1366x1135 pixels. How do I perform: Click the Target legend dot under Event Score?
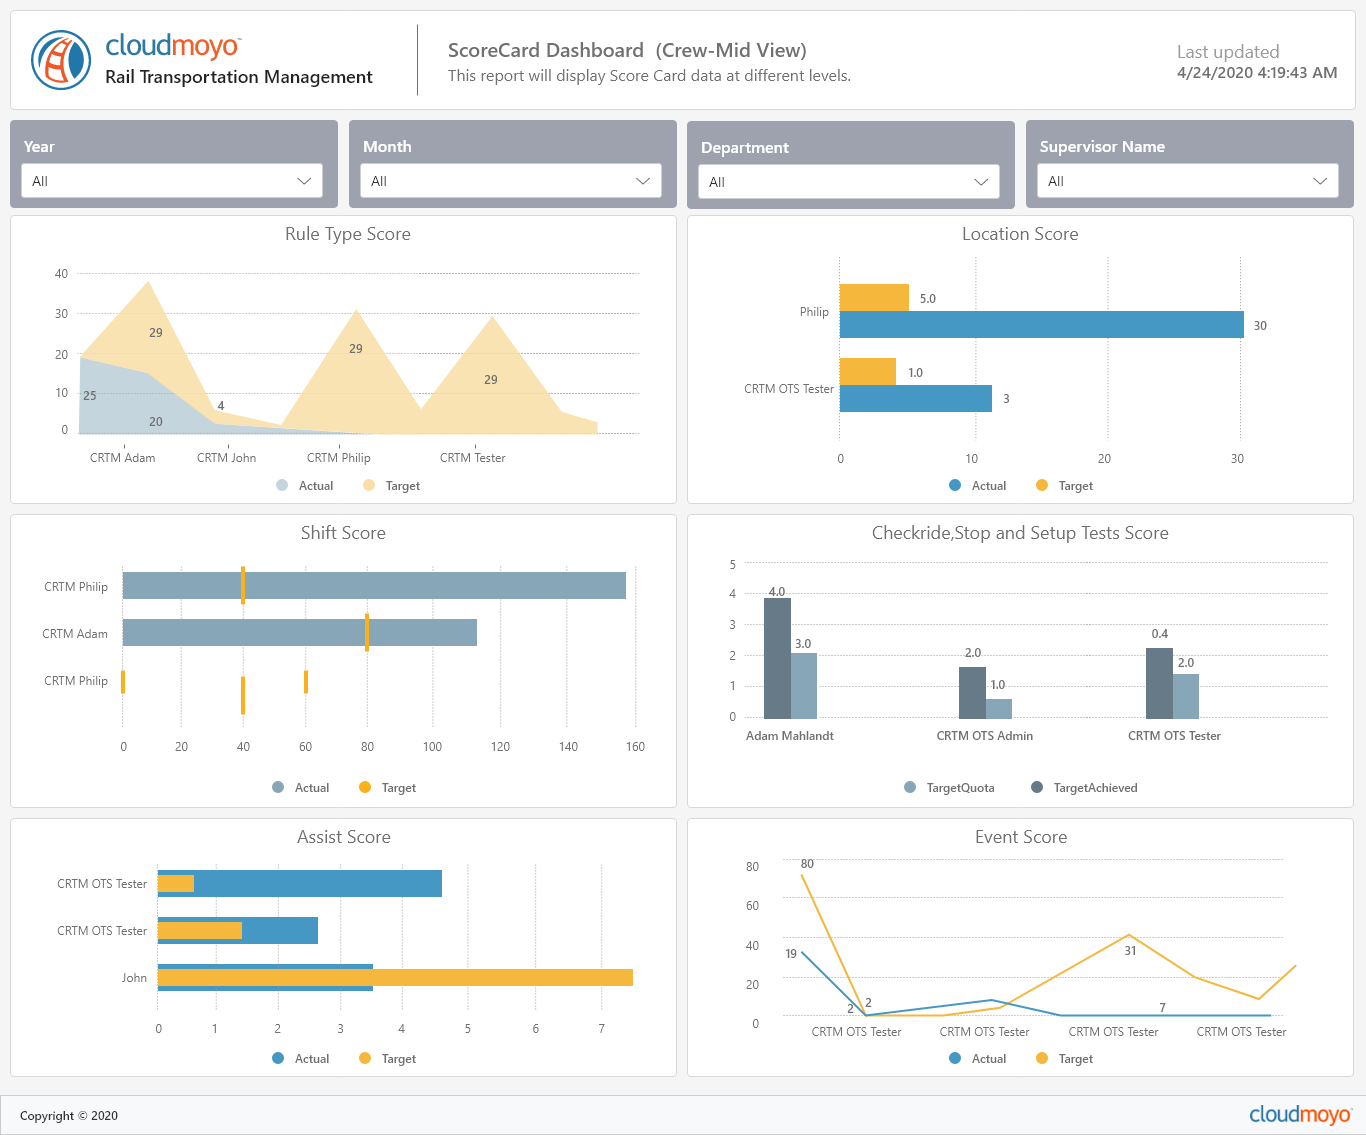(x=1041, y=1058)
